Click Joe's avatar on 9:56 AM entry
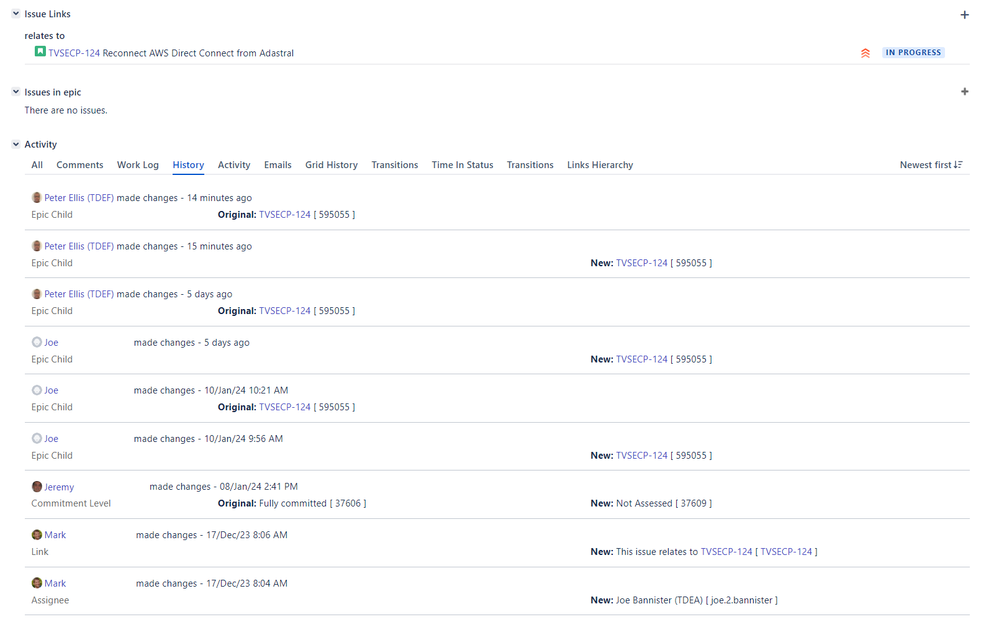The image size is (999, 620). [x=37, y=438]
